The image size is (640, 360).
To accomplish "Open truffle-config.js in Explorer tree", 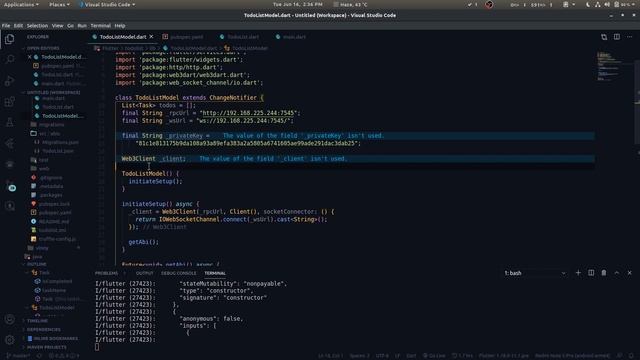I will (x=57, y=239).
